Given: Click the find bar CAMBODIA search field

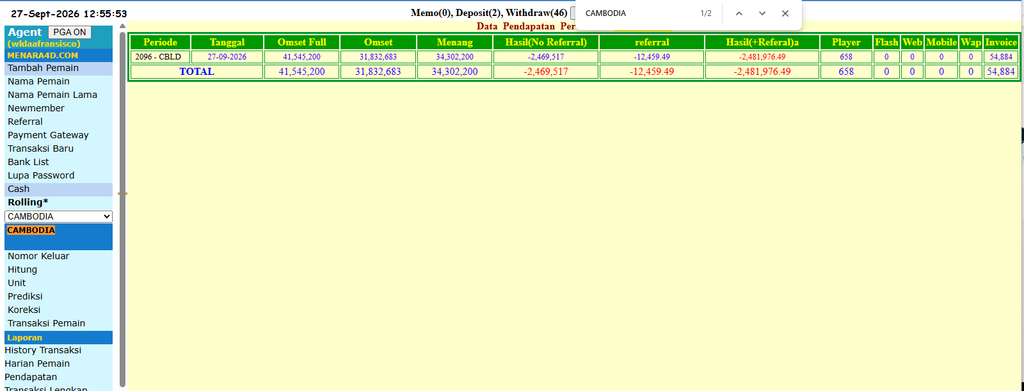Looking at the screenshot, I should (x=637, y=13).
